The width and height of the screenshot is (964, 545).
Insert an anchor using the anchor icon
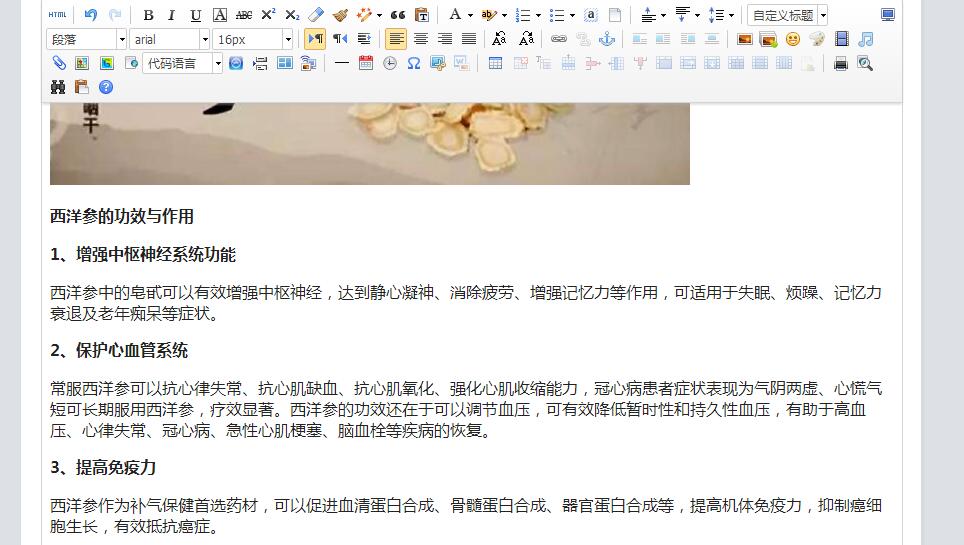(x=606, y=39)
